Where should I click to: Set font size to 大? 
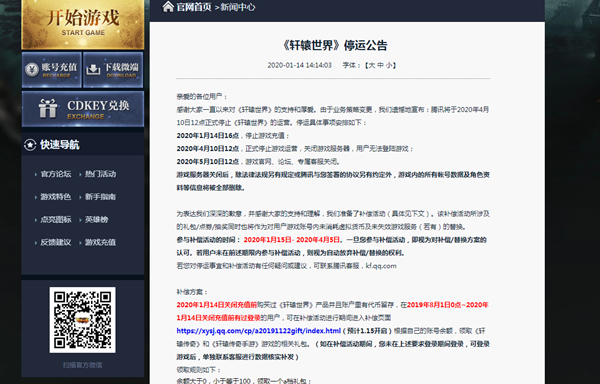(371, 65)
